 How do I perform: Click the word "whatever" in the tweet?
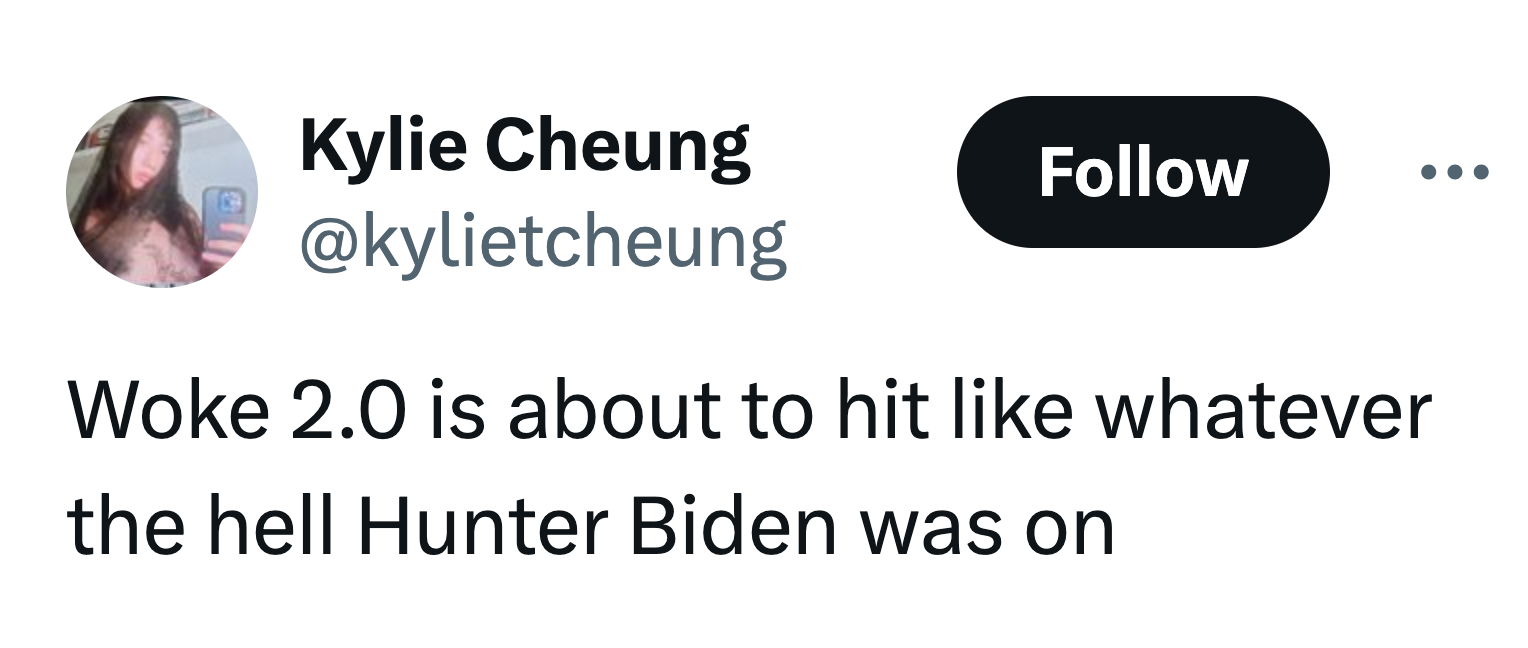[x=1263, y=411]
